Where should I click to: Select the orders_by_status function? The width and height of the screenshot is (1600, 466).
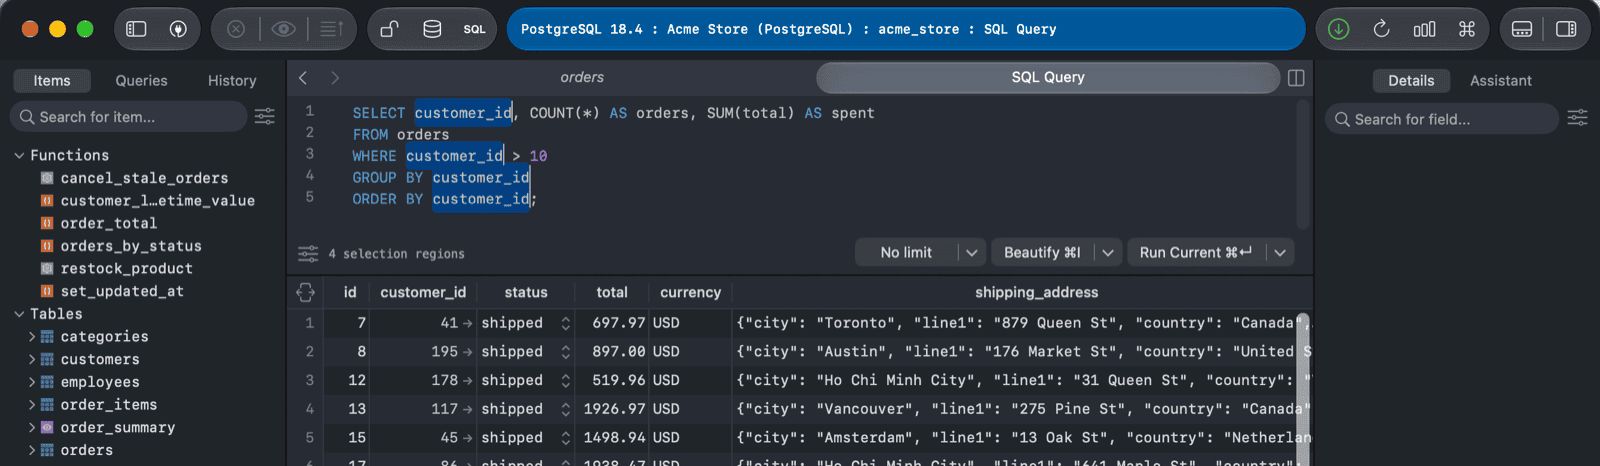pos(131,246)
